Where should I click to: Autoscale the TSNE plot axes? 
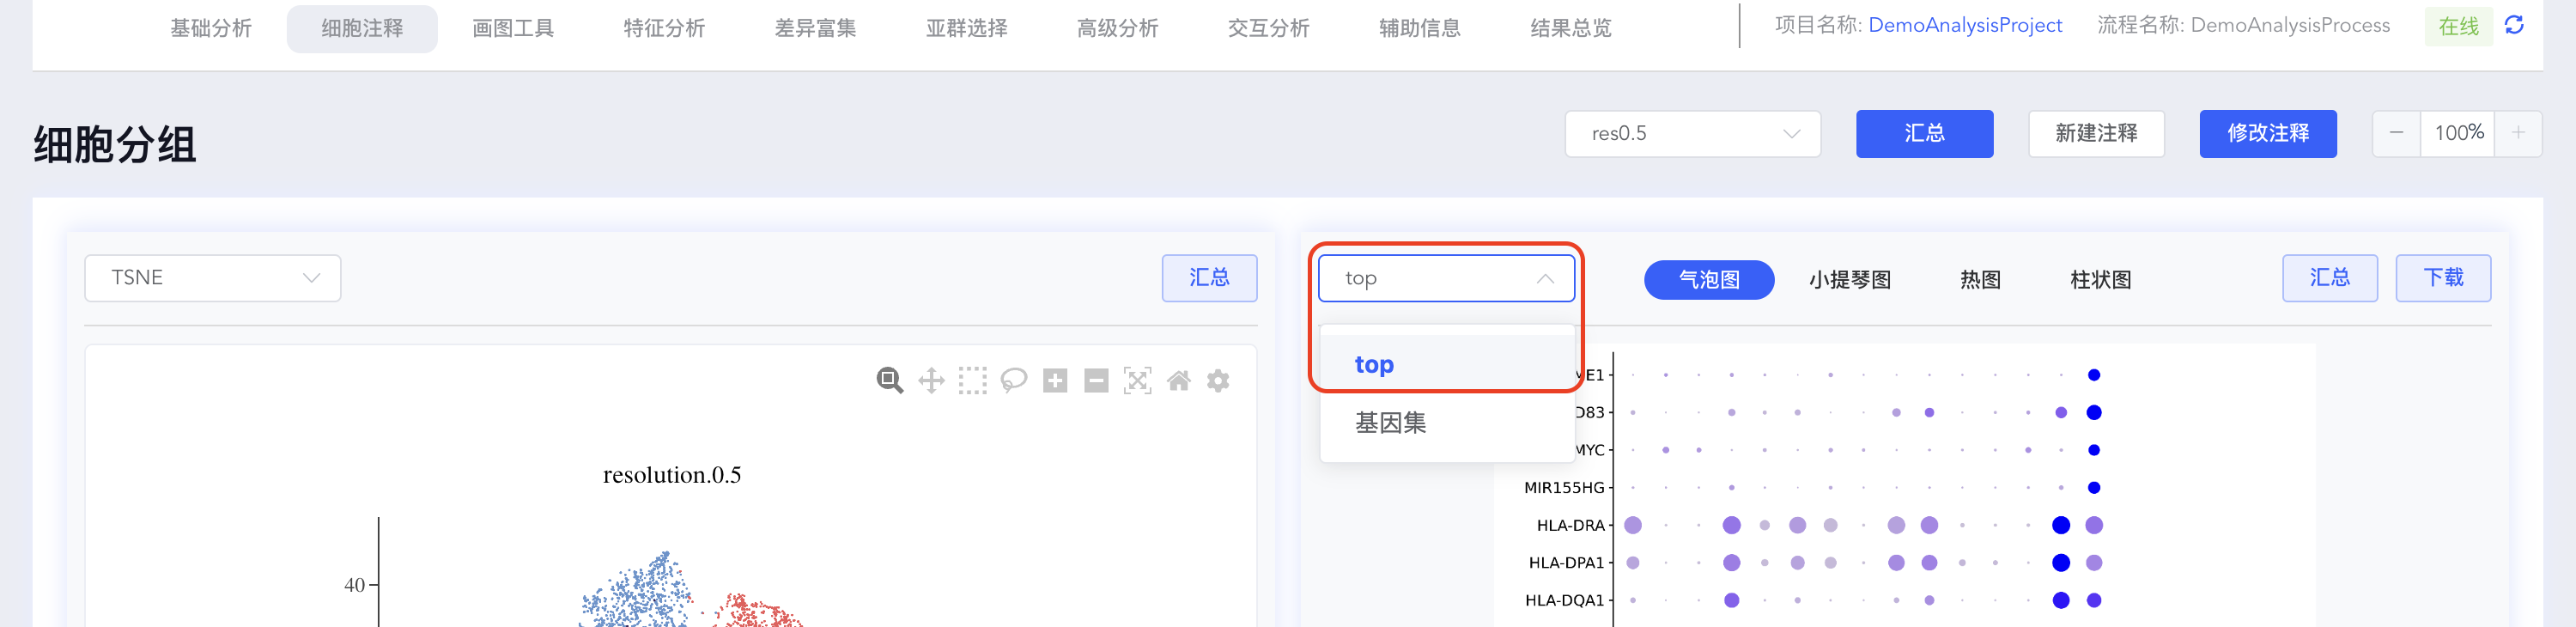[1137, 380]
